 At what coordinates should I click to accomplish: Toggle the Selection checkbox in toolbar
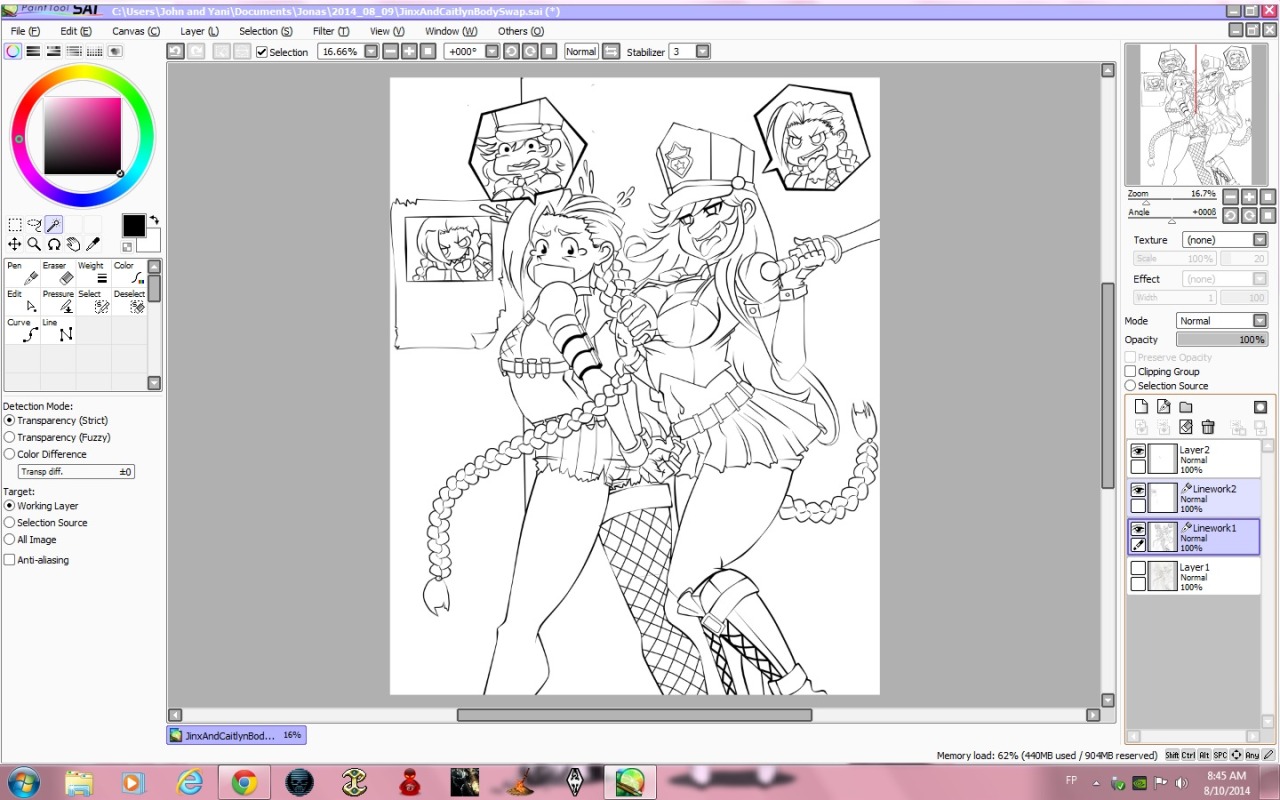262,52
